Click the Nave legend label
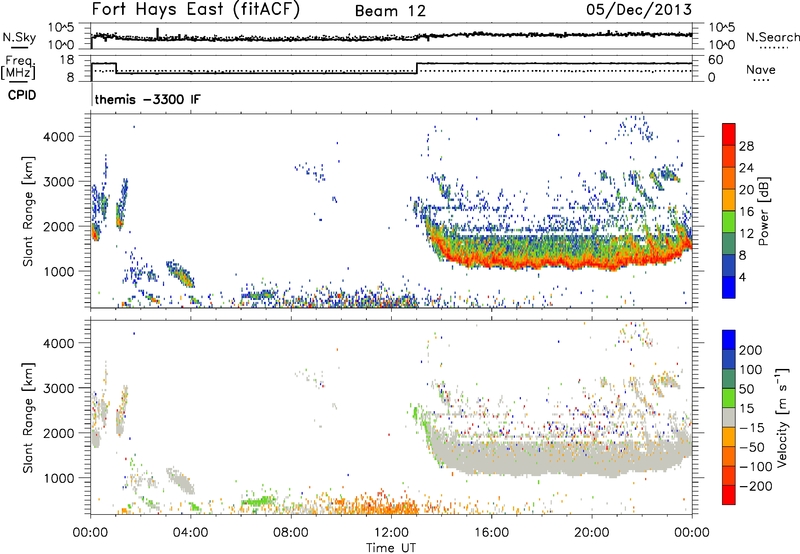The height and width of the screenshot is (554, 800). pyautogui.click(x=760, y=70)
